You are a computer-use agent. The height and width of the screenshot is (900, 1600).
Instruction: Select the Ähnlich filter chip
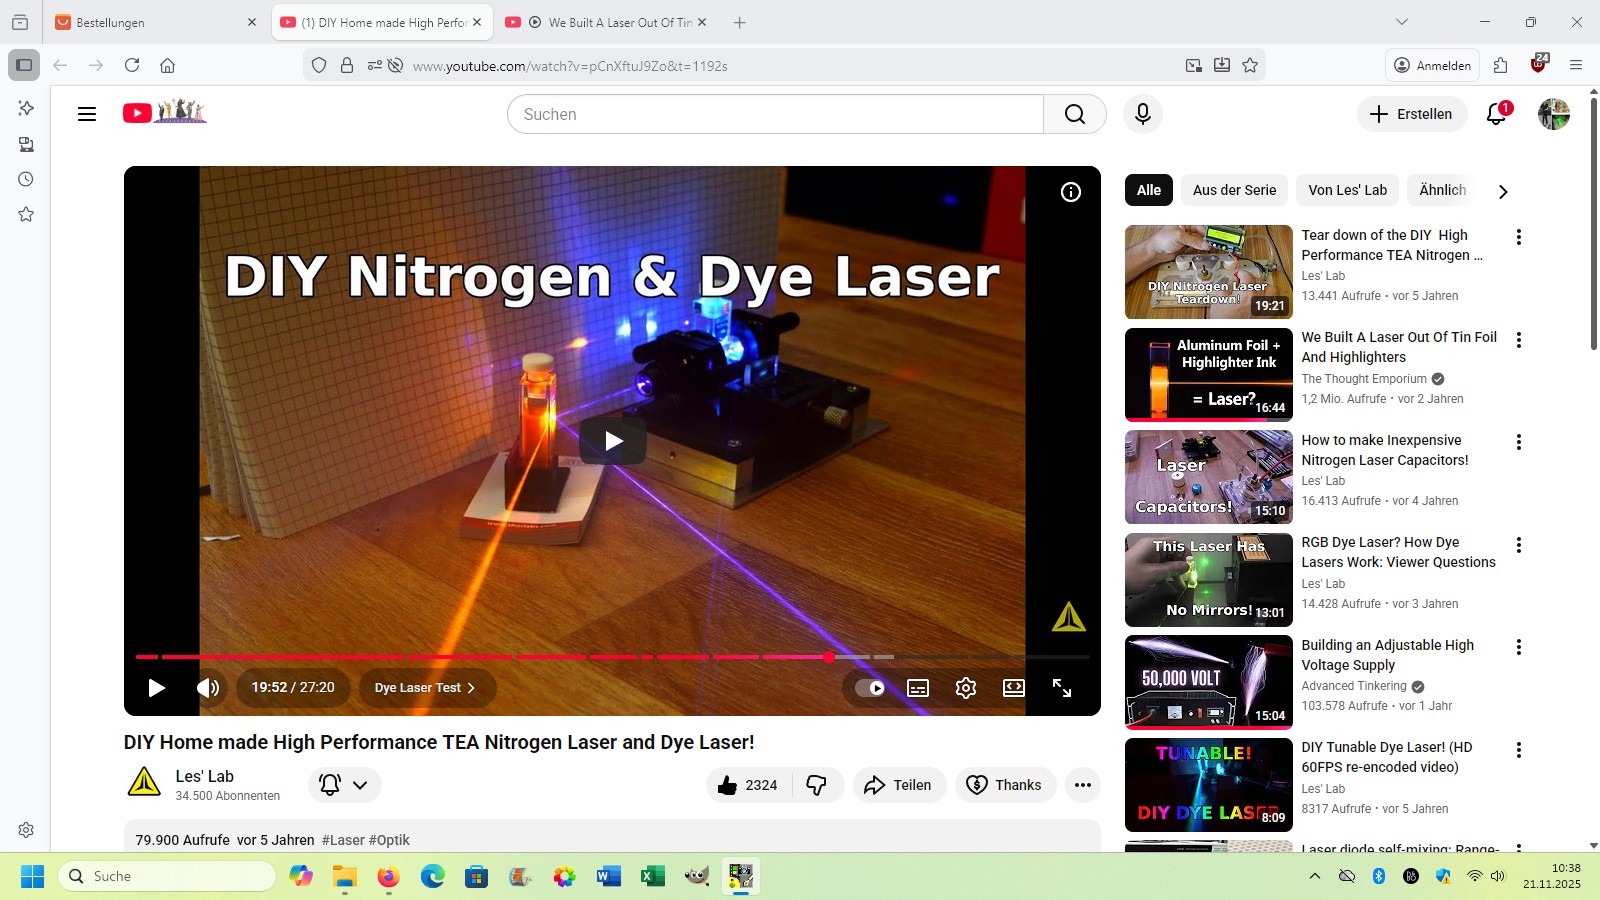[1442, 190]
